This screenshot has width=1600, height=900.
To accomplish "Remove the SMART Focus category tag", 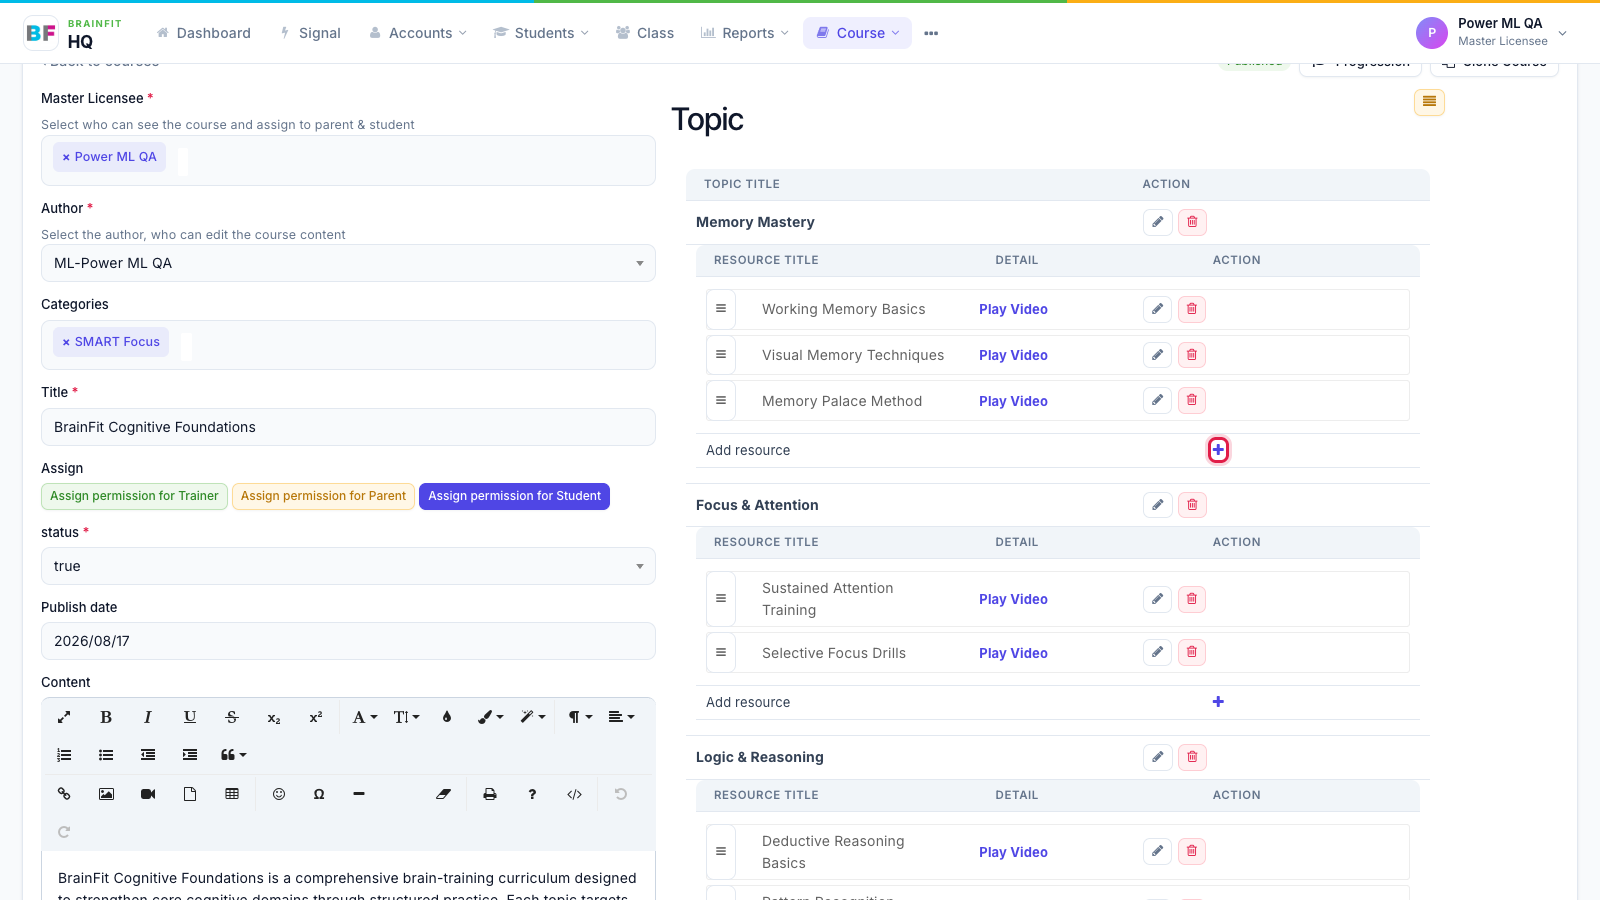I will [x=66, y=342].
